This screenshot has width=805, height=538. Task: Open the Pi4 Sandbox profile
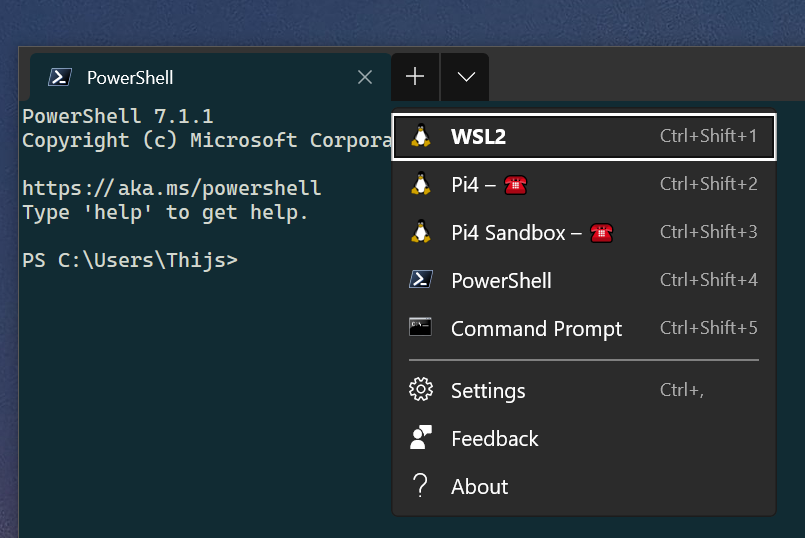(584, 233)
